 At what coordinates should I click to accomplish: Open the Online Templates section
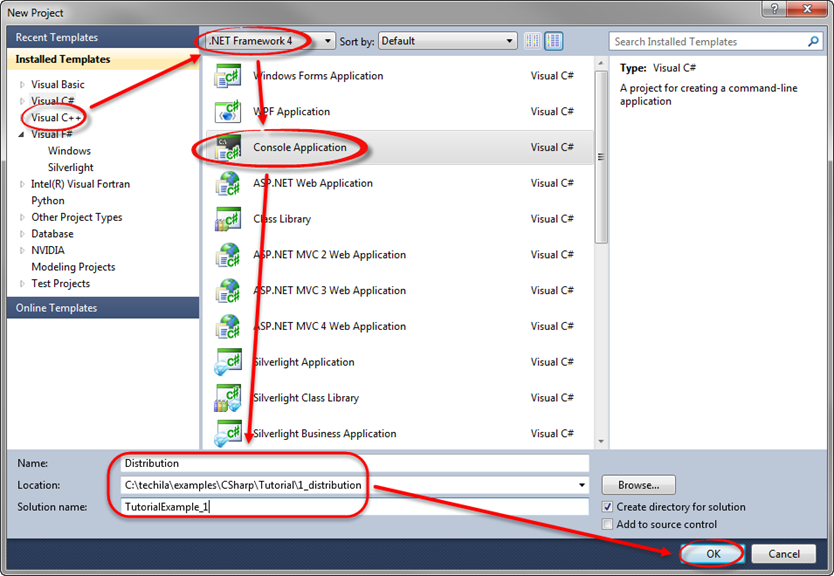click(56, 308)
